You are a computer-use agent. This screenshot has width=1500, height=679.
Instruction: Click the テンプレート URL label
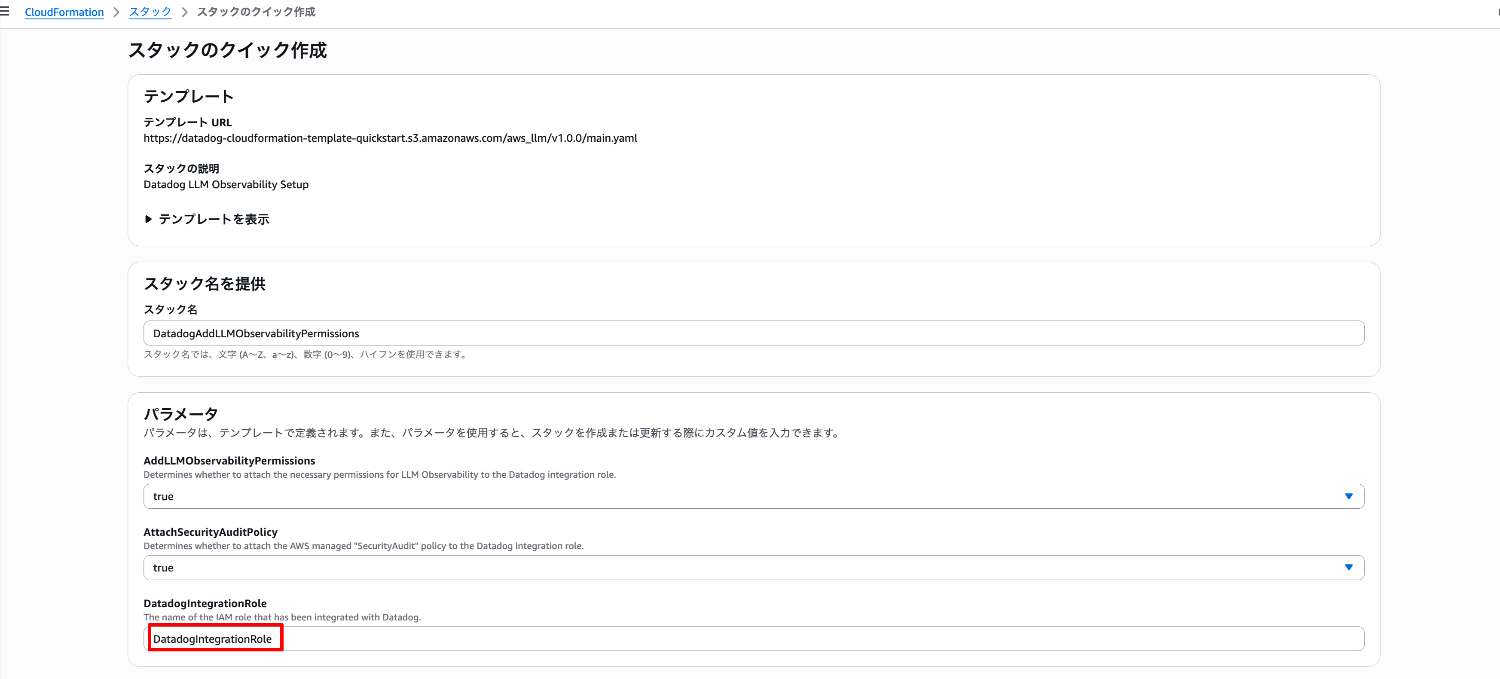[188, 123]
